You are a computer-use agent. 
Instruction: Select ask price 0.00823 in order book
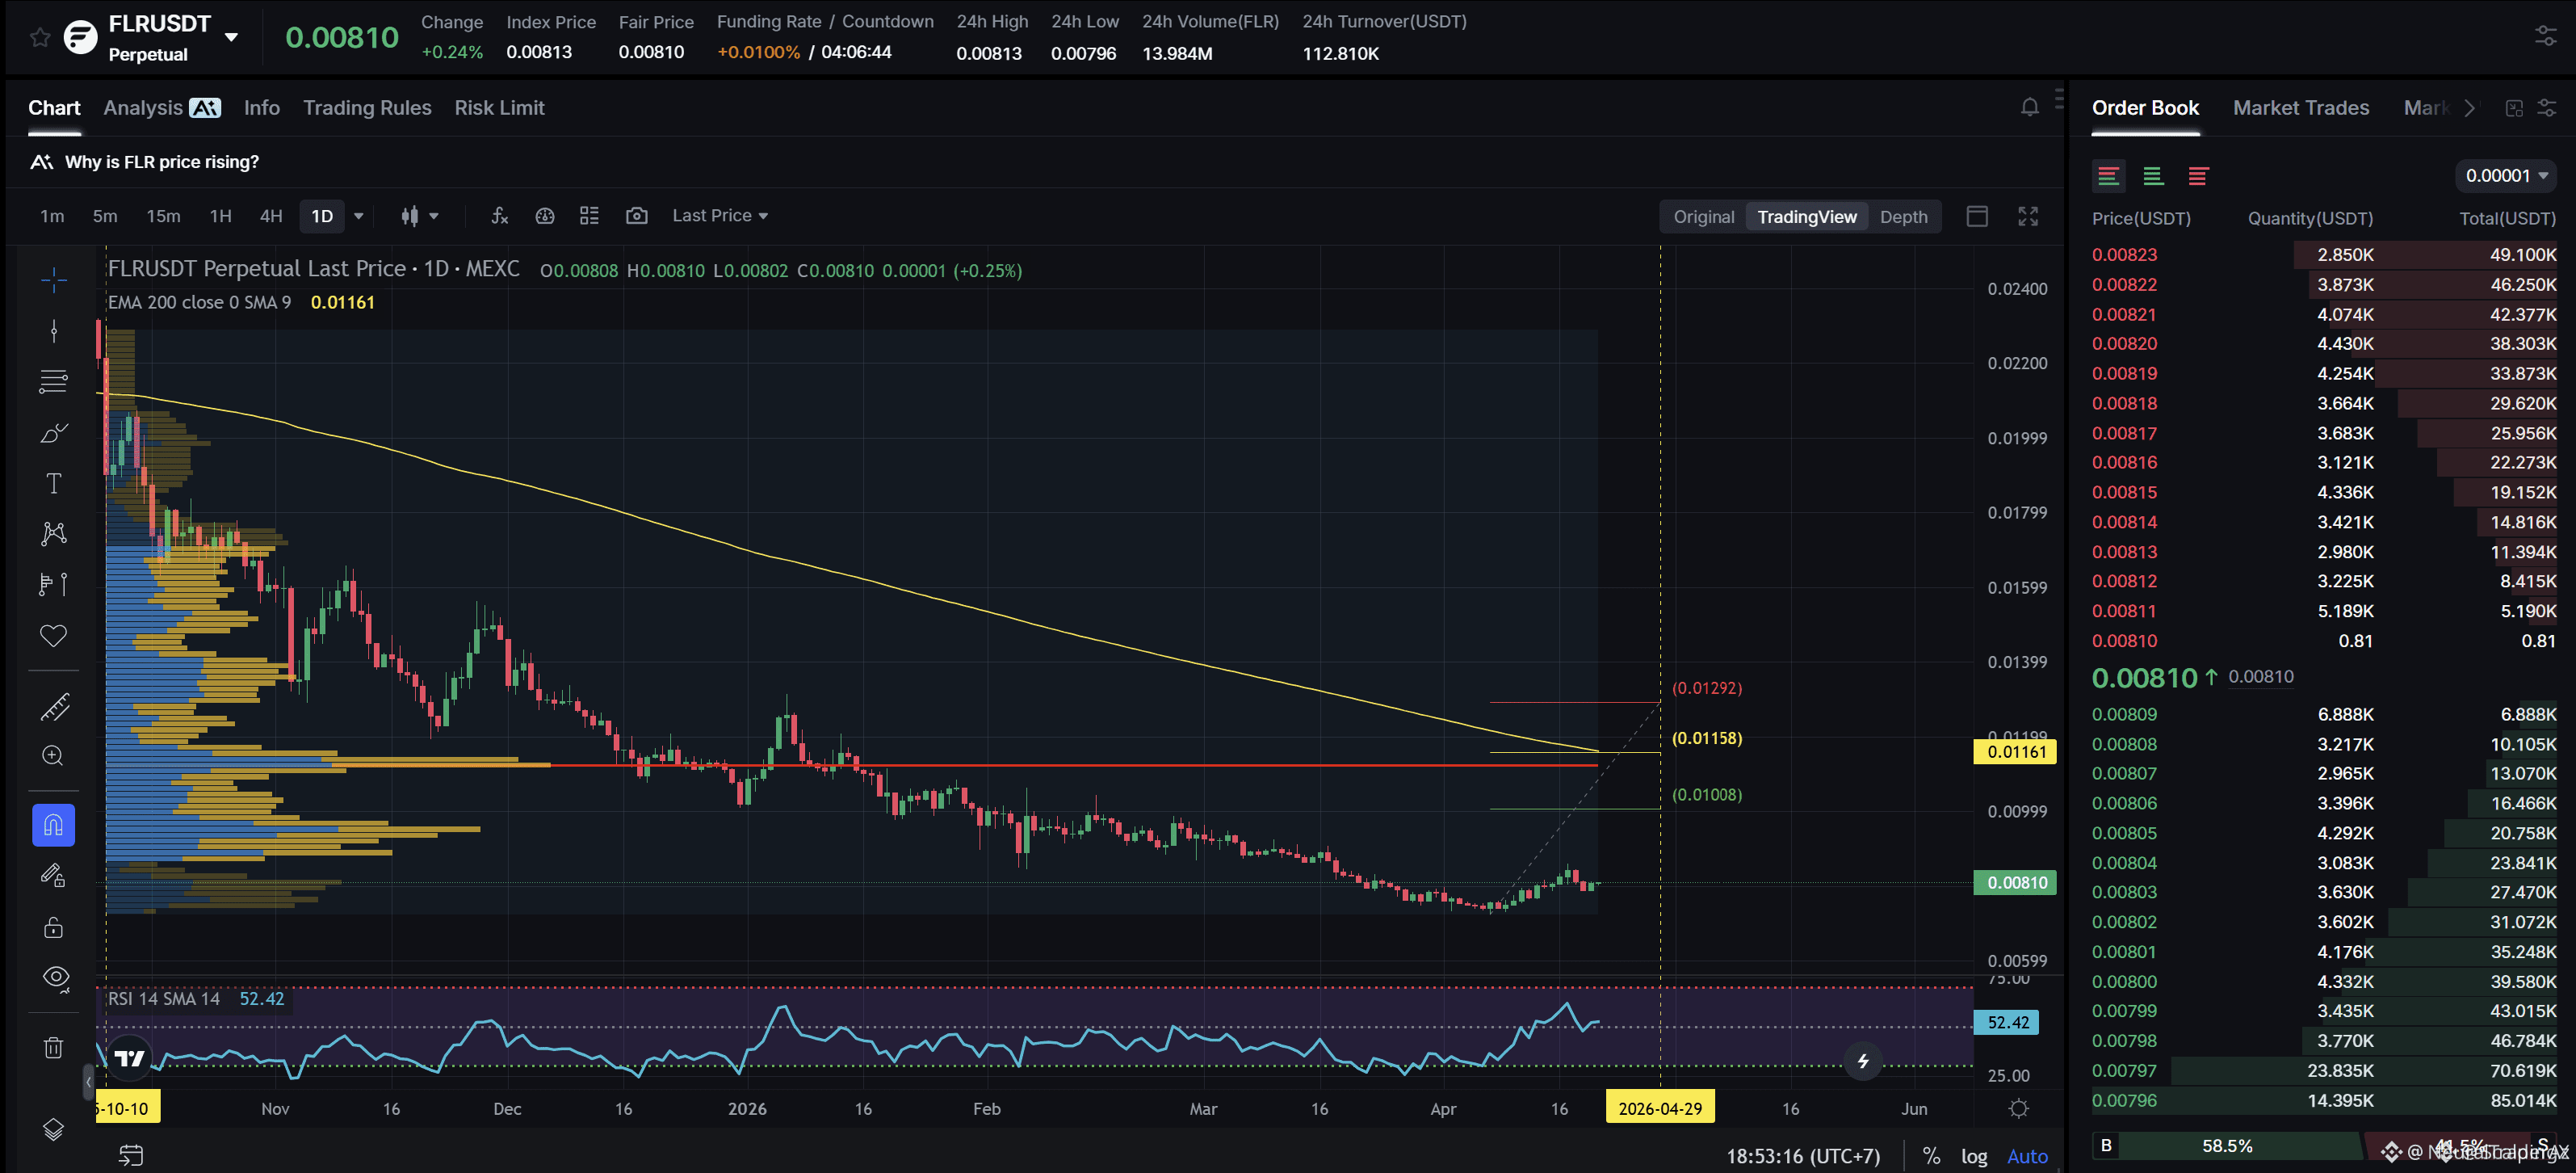pos(2124,254)
